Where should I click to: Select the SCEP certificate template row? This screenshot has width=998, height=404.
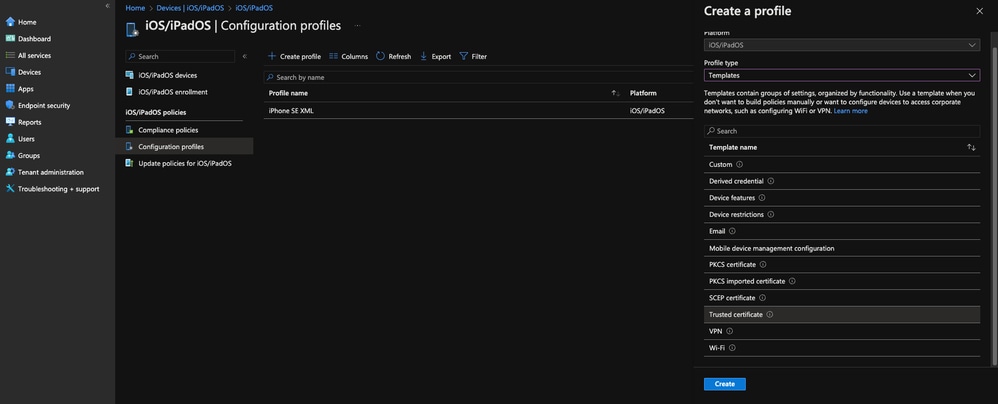point(841,298)
